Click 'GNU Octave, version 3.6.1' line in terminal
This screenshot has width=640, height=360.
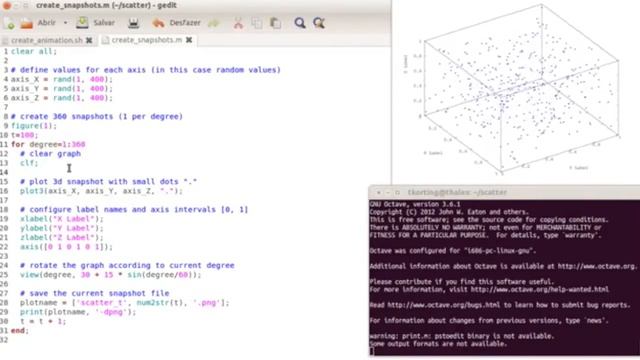coord(415,204)
